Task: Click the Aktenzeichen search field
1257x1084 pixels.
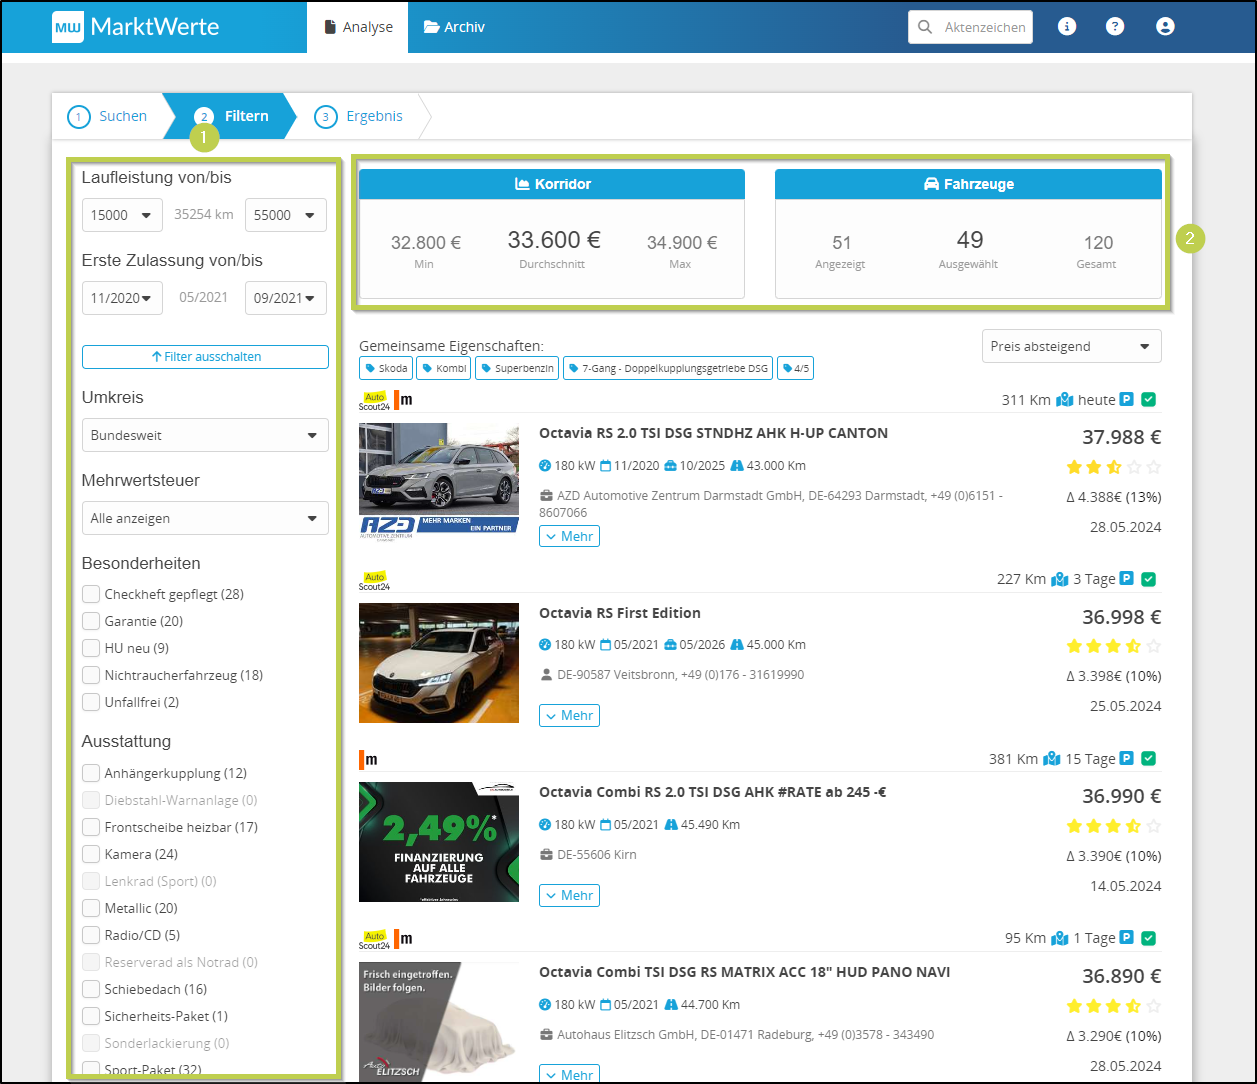Action: [983, 27]
